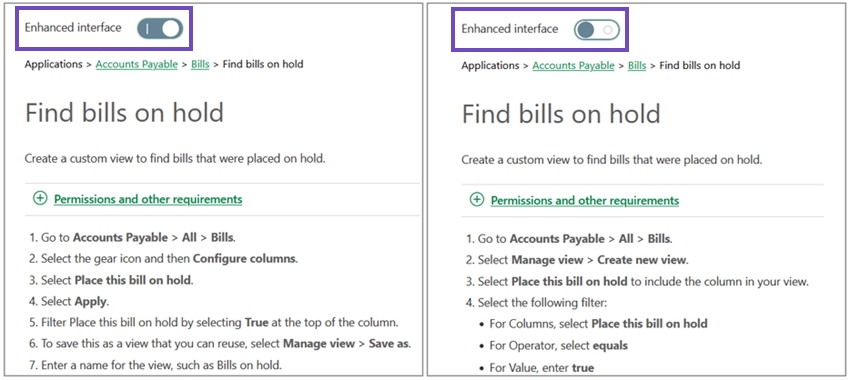The width and height of the screenshot is (850, 380).
Task: Open Bills breadcrumb link in right panel
Action: tap(637, 66)
